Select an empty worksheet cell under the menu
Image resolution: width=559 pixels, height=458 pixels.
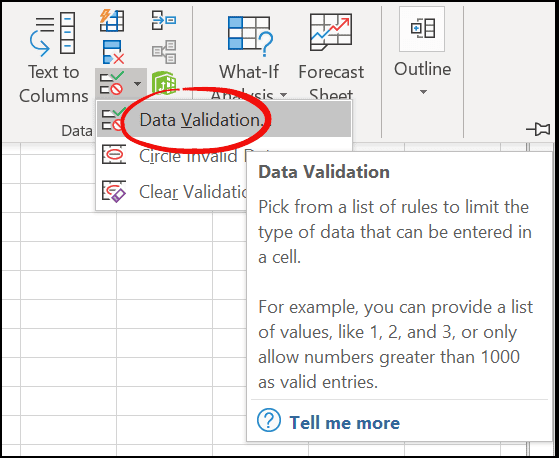[x=164, y=256]
